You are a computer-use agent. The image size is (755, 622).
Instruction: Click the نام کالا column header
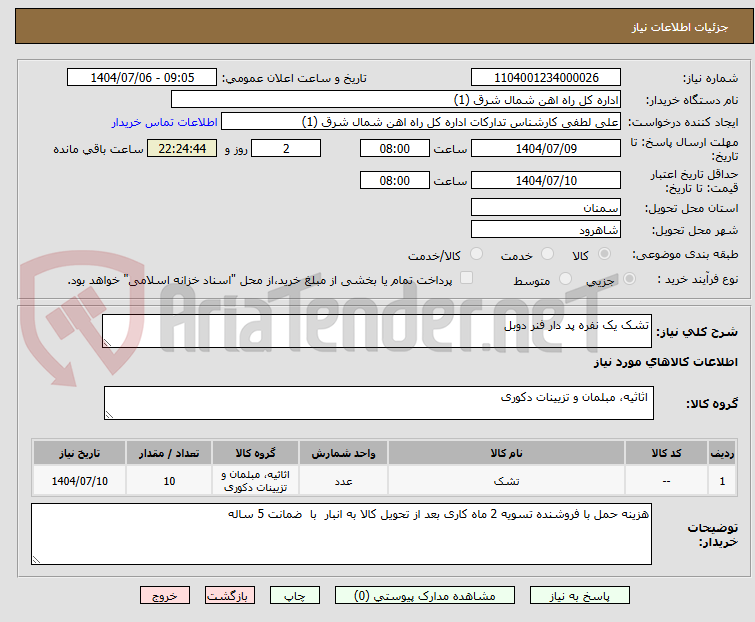[x=507, y=453]
